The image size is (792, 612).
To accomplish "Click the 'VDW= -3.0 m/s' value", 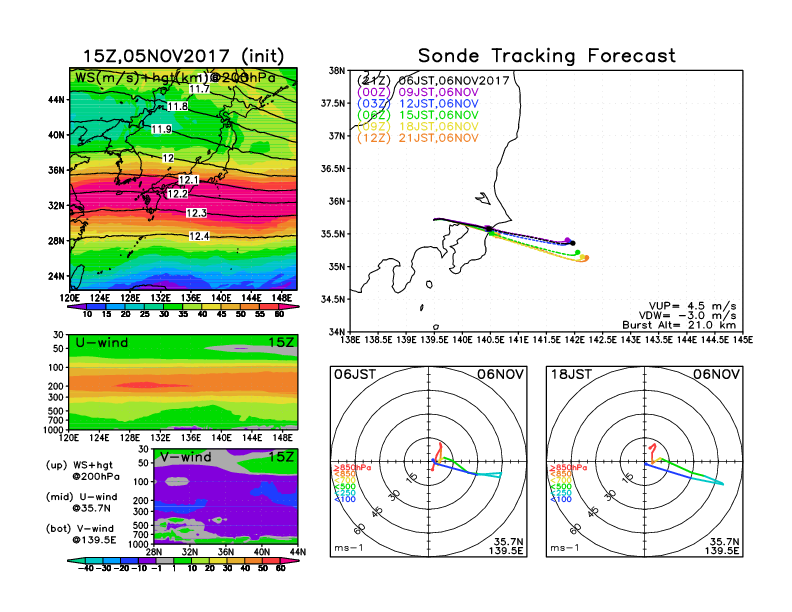I will click(x=687, y=315).
